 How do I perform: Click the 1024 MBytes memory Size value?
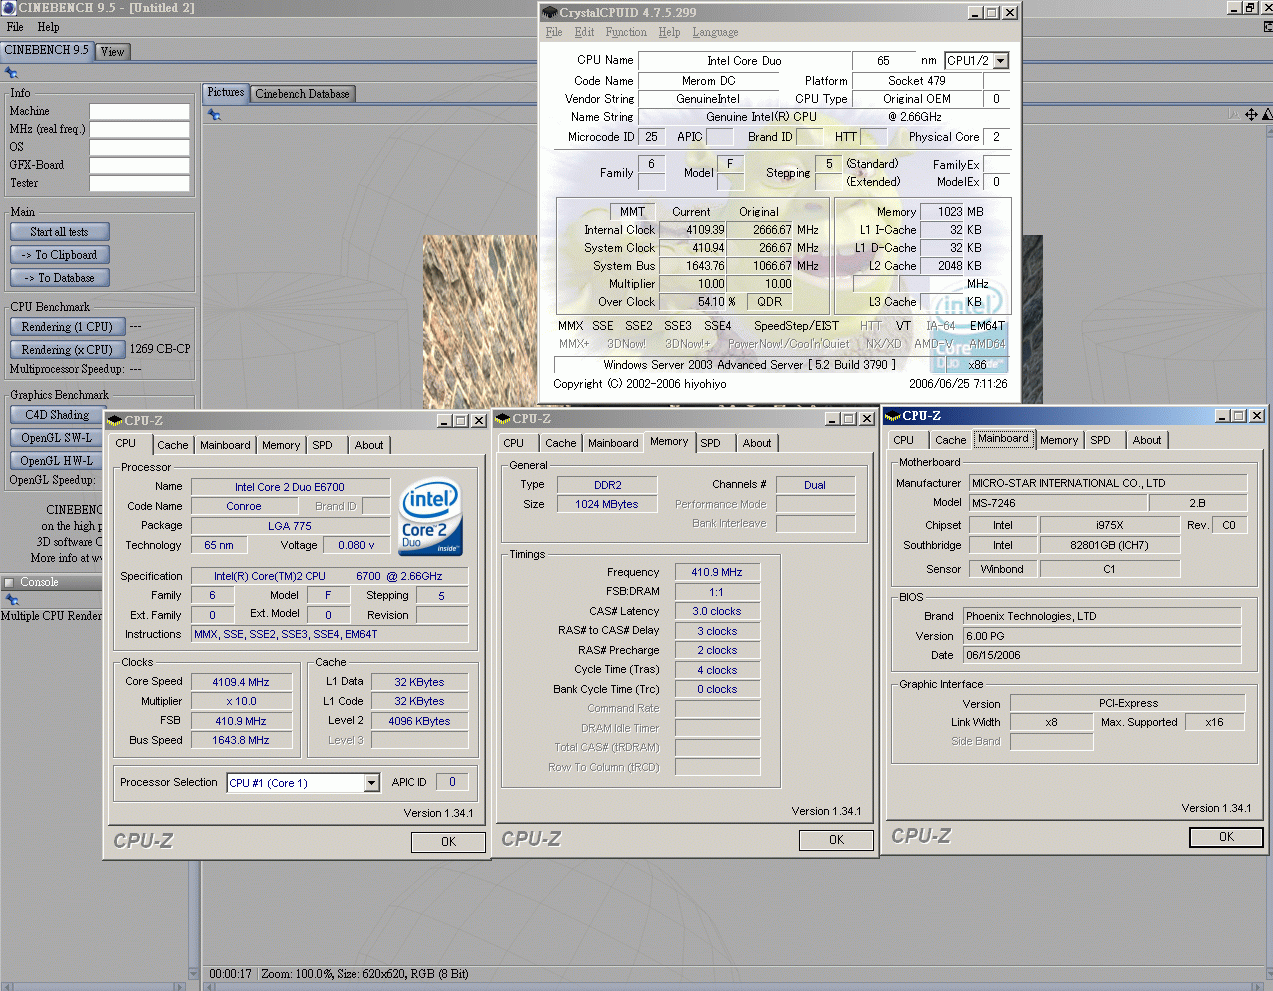click(607, 504)
